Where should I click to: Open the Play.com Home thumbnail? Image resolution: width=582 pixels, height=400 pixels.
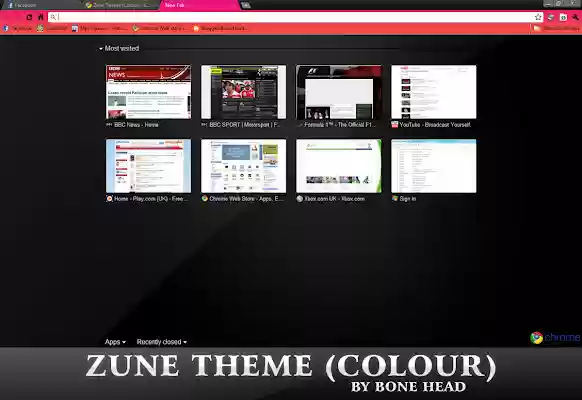pos(148,166)
